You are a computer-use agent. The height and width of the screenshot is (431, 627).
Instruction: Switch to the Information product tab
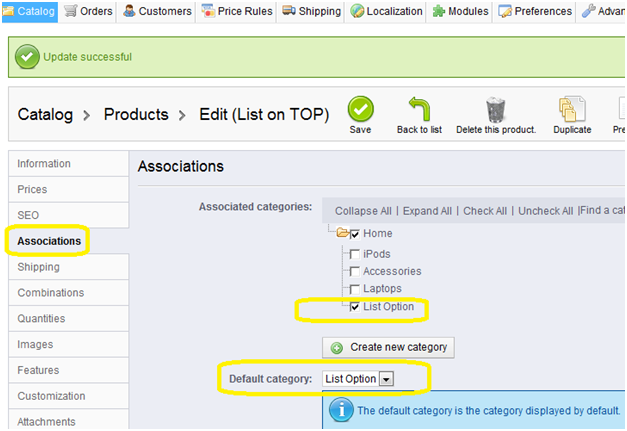point(68,164)
